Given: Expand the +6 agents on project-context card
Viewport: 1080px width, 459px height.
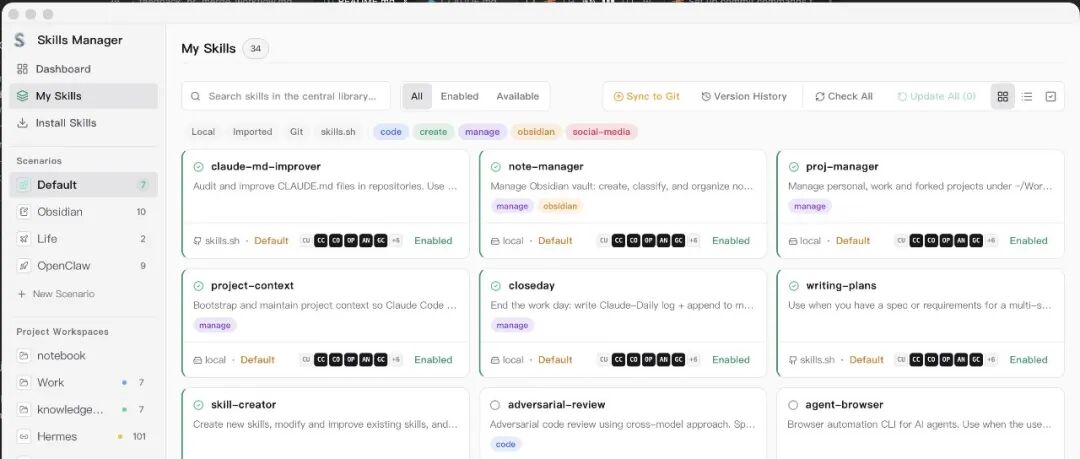Looking at the screenshot, I should (396, 360).
